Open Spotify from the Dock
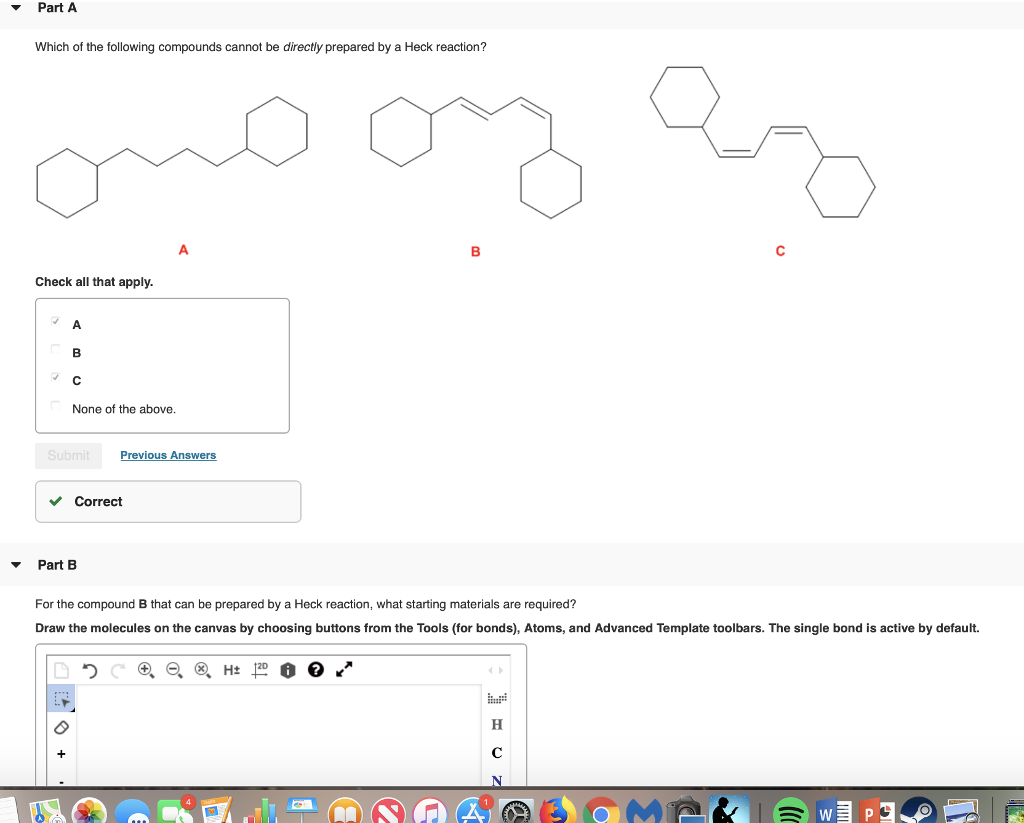 (790, 813)
